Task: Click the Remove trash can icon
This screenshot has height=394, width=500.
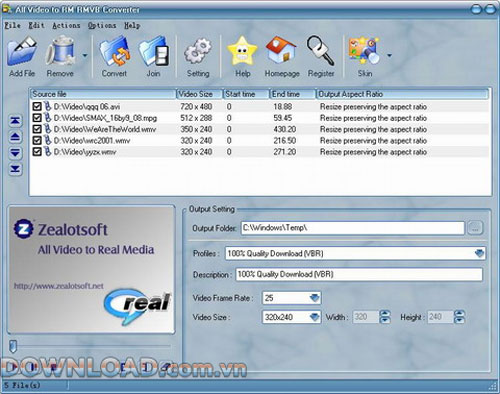Action: 60,52
